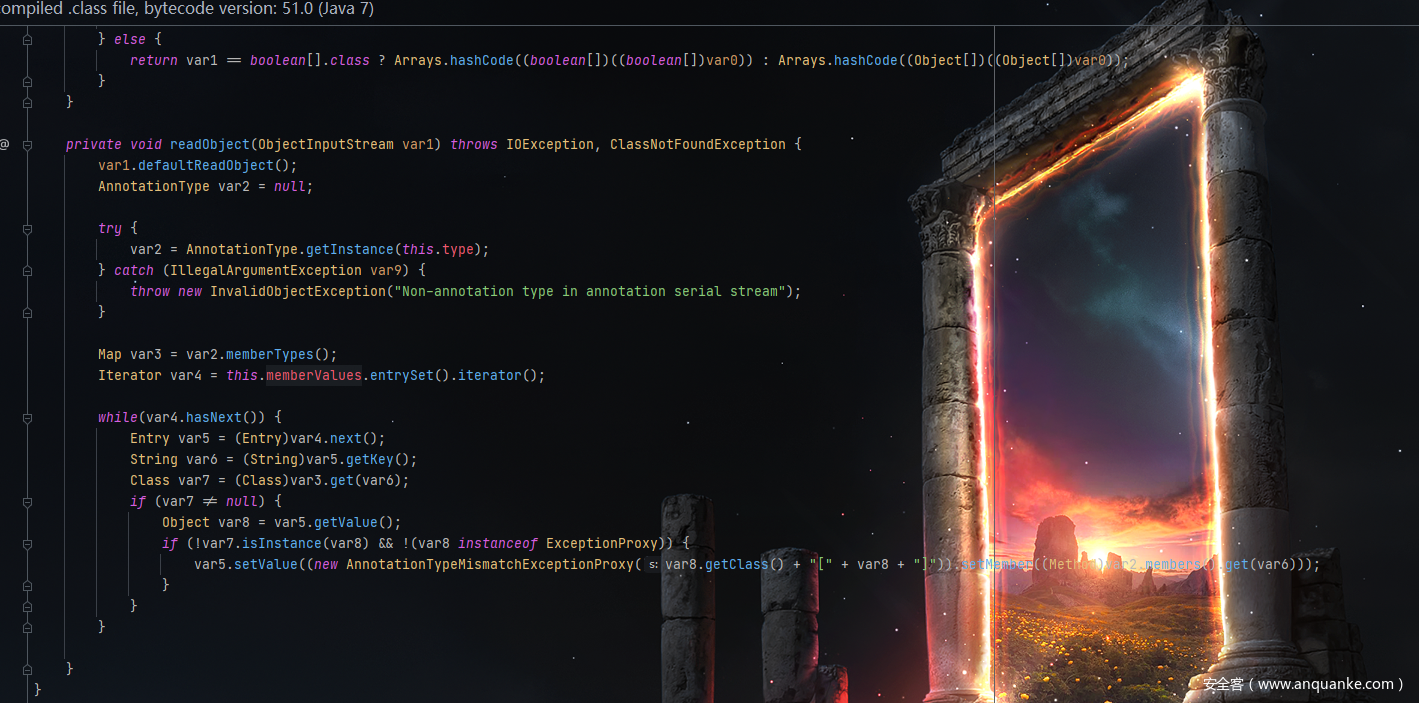This screenshot has width=1419, height=703.
Task: Fold the catch IllegalArgumentException block
Action: click(27, 270)
